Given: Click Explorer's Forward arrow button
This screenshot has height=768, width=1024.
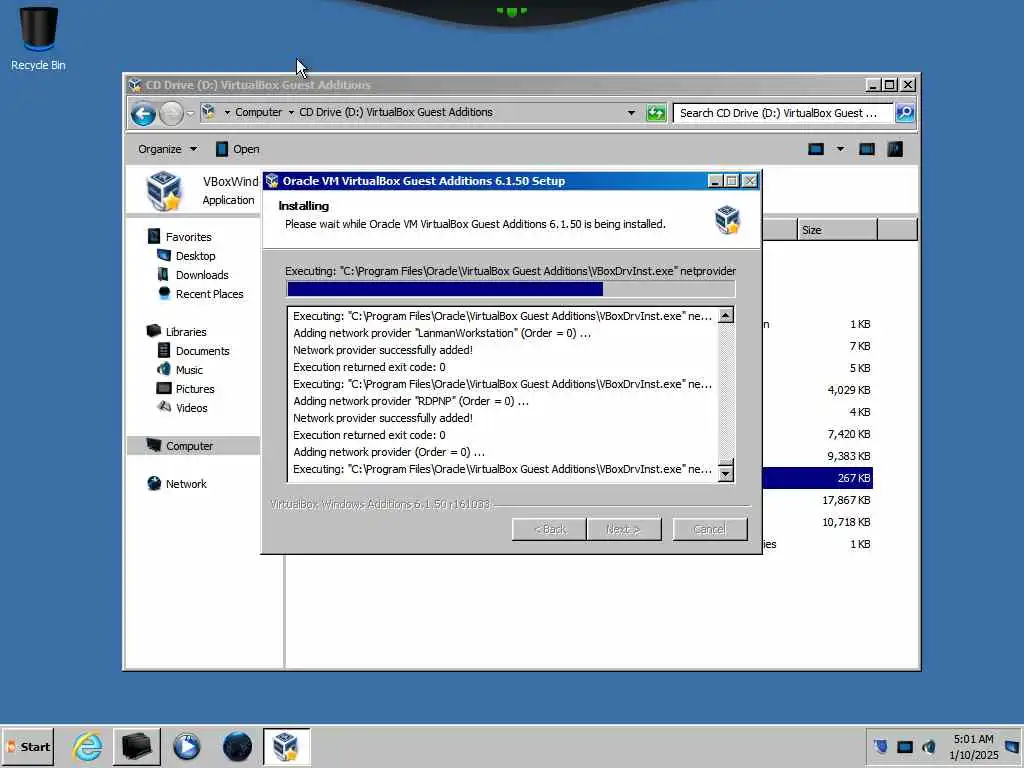Looking at the screenshot, I should [x=171, y=114].
